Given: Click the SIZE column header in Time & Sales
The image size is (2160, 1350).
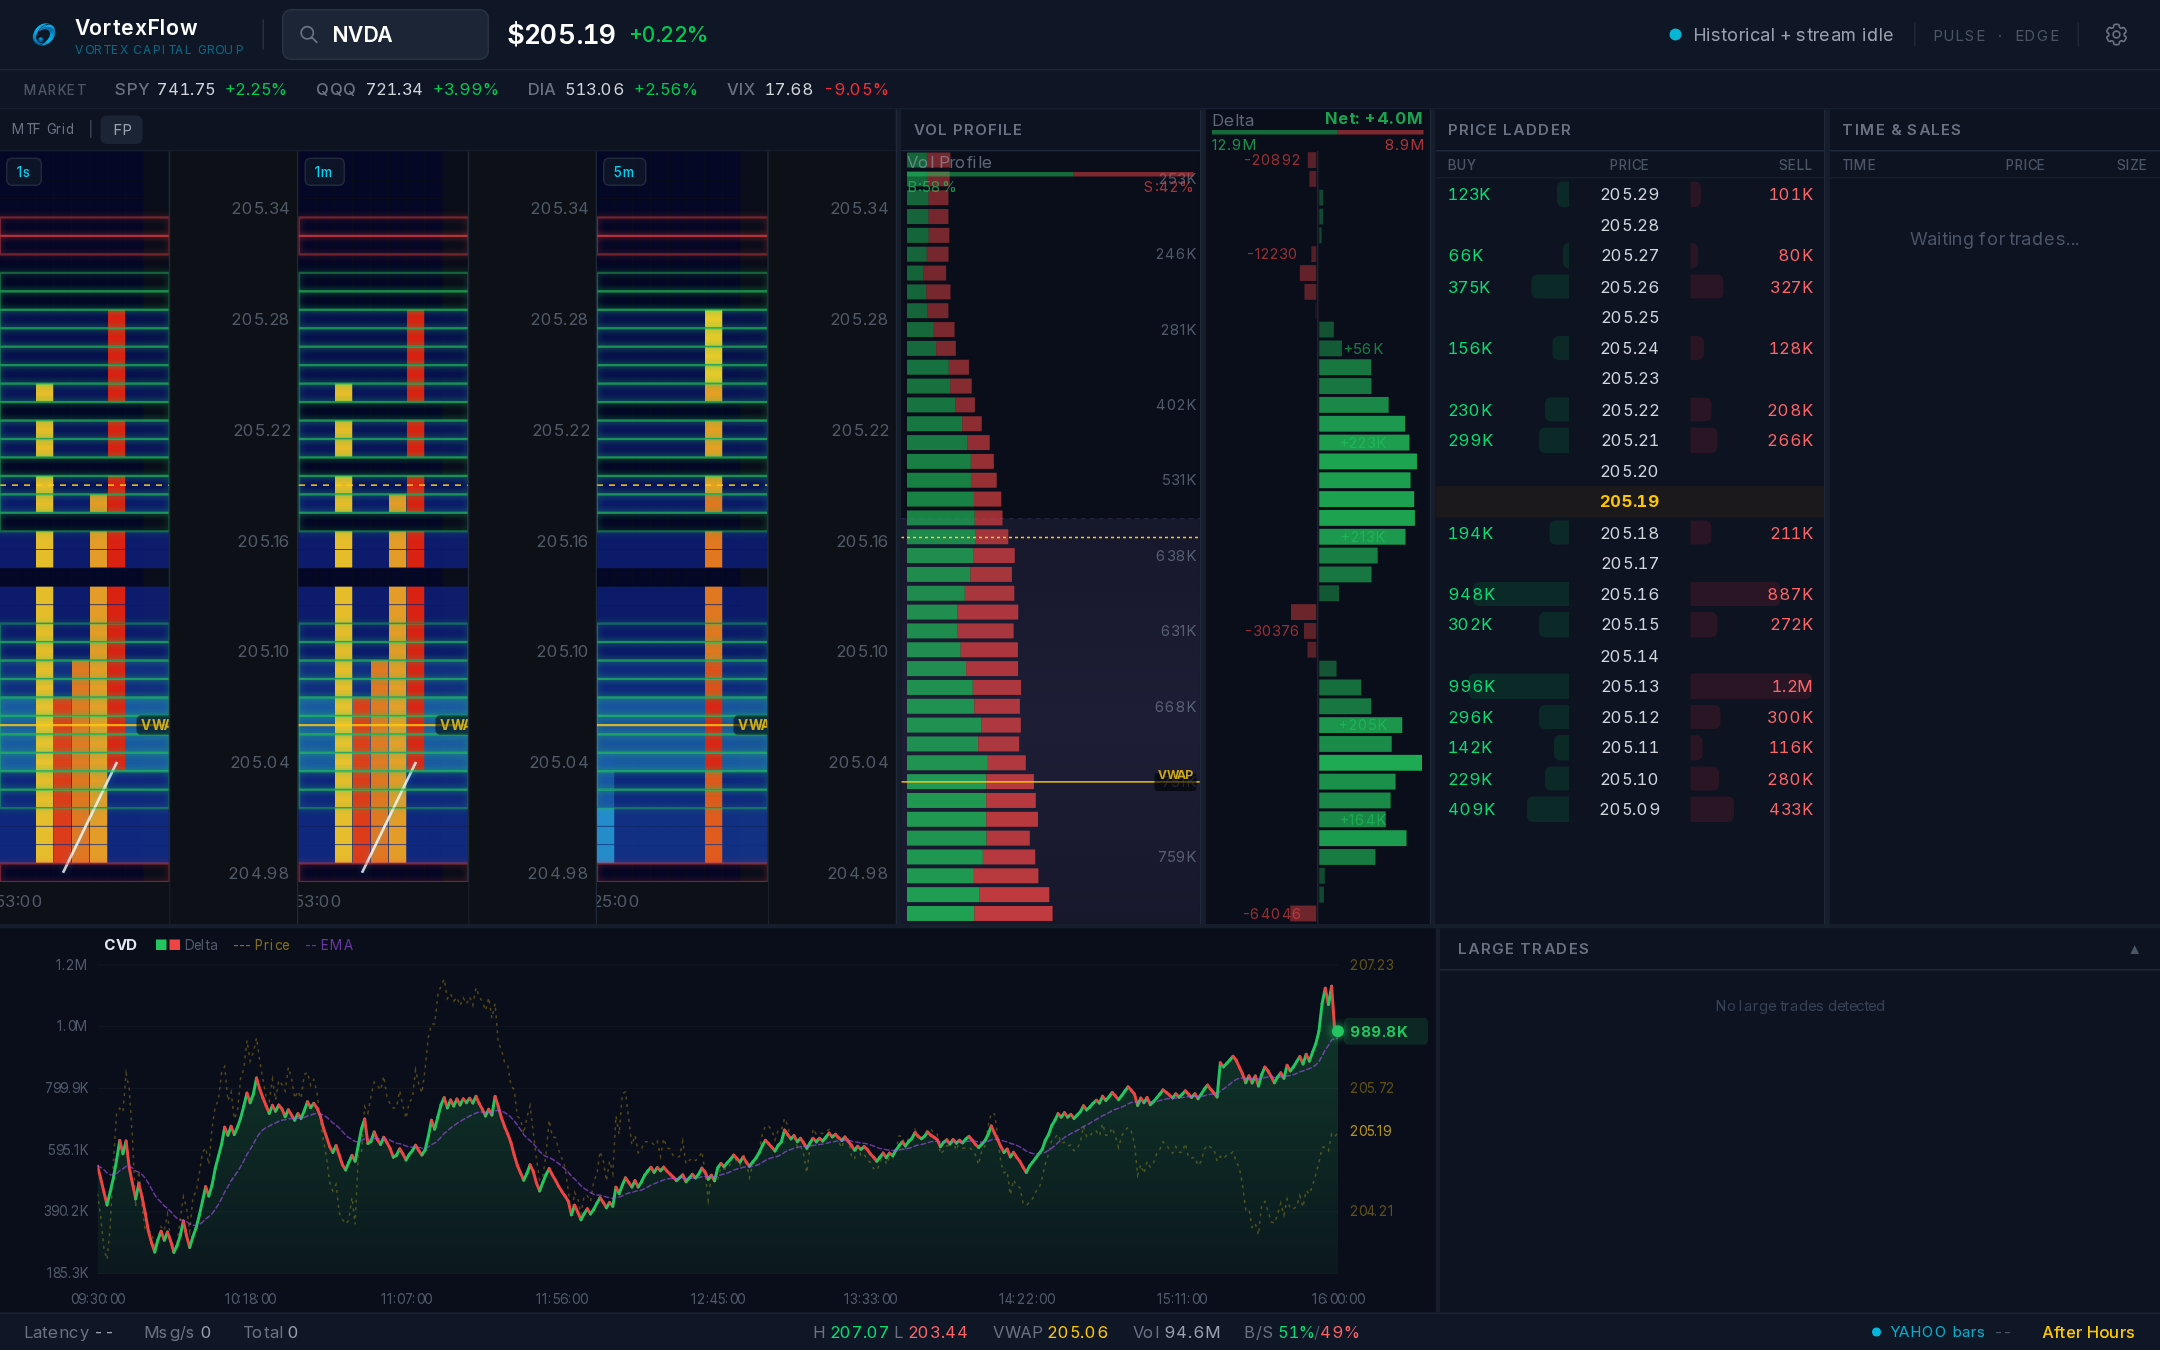Looking at the screenshot, I should 2131,165.
